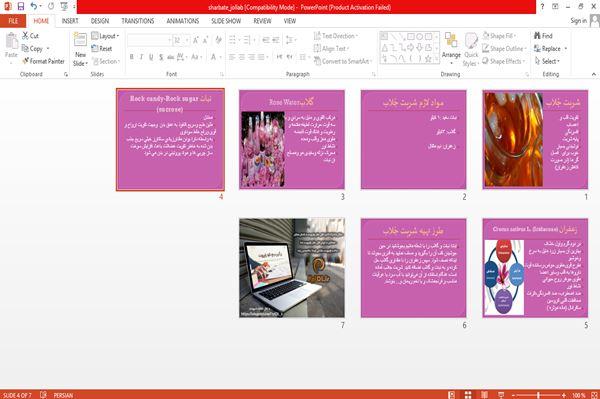
Task: Click Convert to SmartArt button
Action: coord(343,61)
